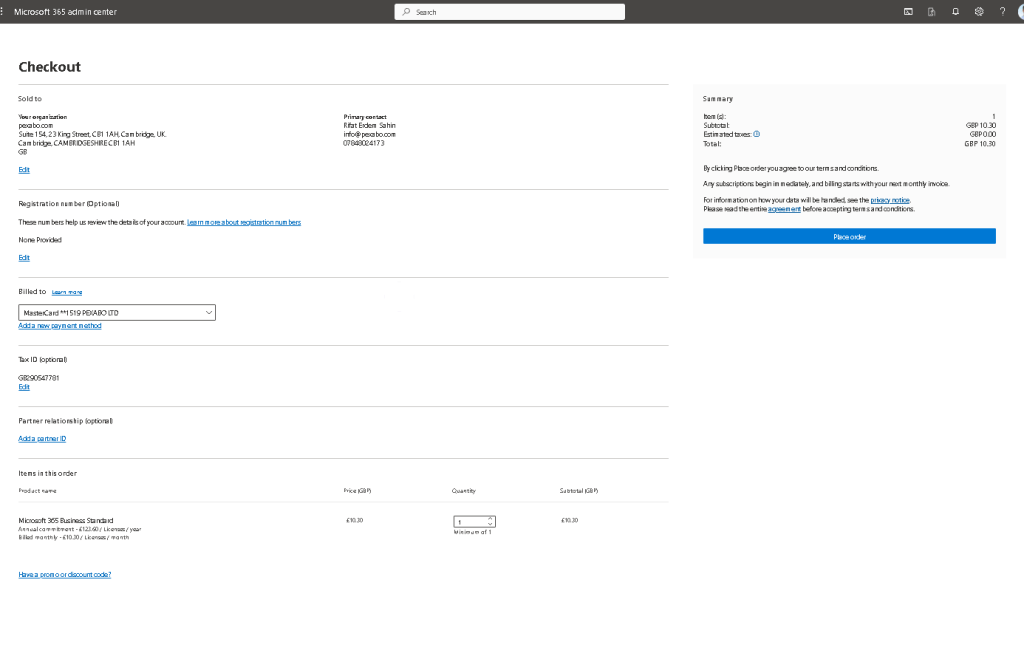Click the Minimum of 1 note

click(x=472, y=532)
